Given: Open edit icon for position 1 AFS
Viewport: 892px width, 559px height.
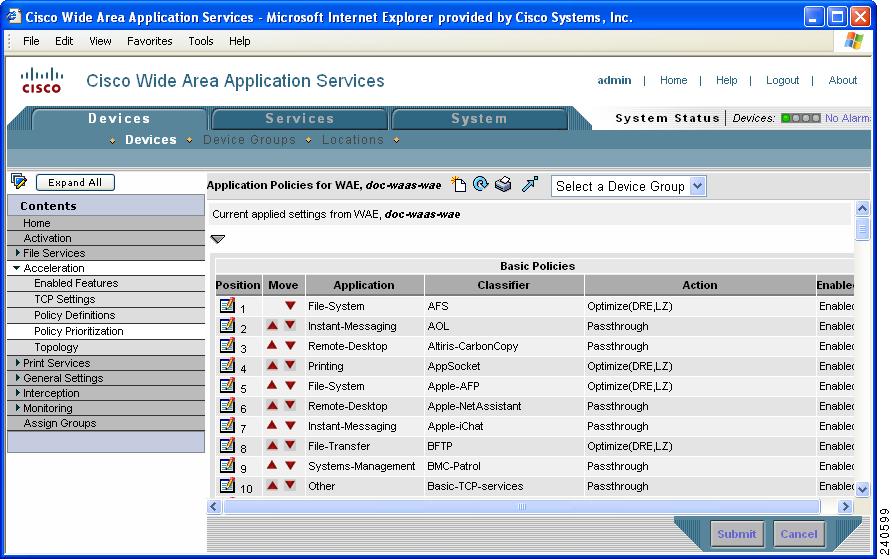Looking at the screenshot, I should click(x=227, y=305).
